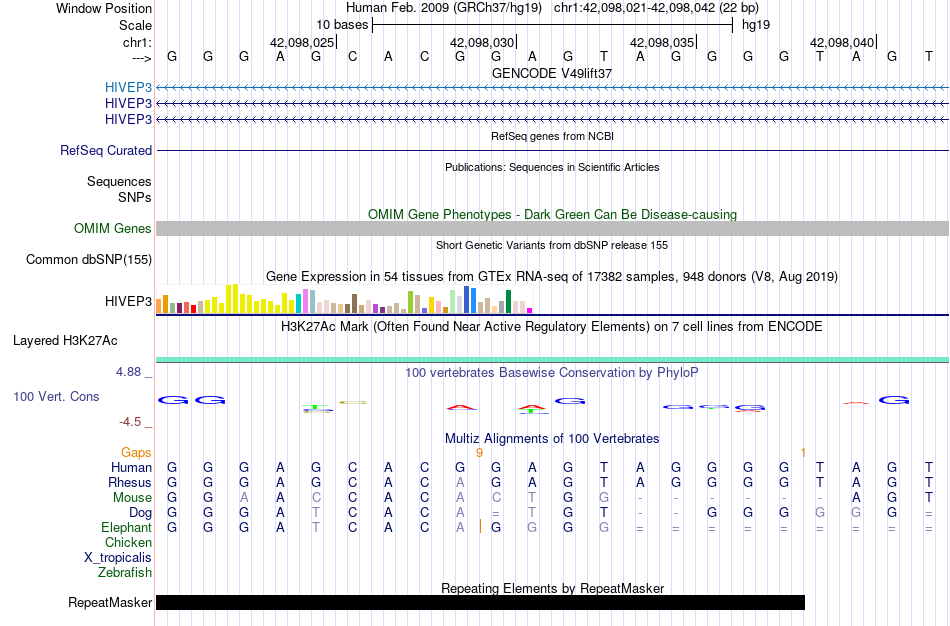Click the H3K27Ac Mark track title
Viewport: 950px width, 626px height.
[552, 327]
